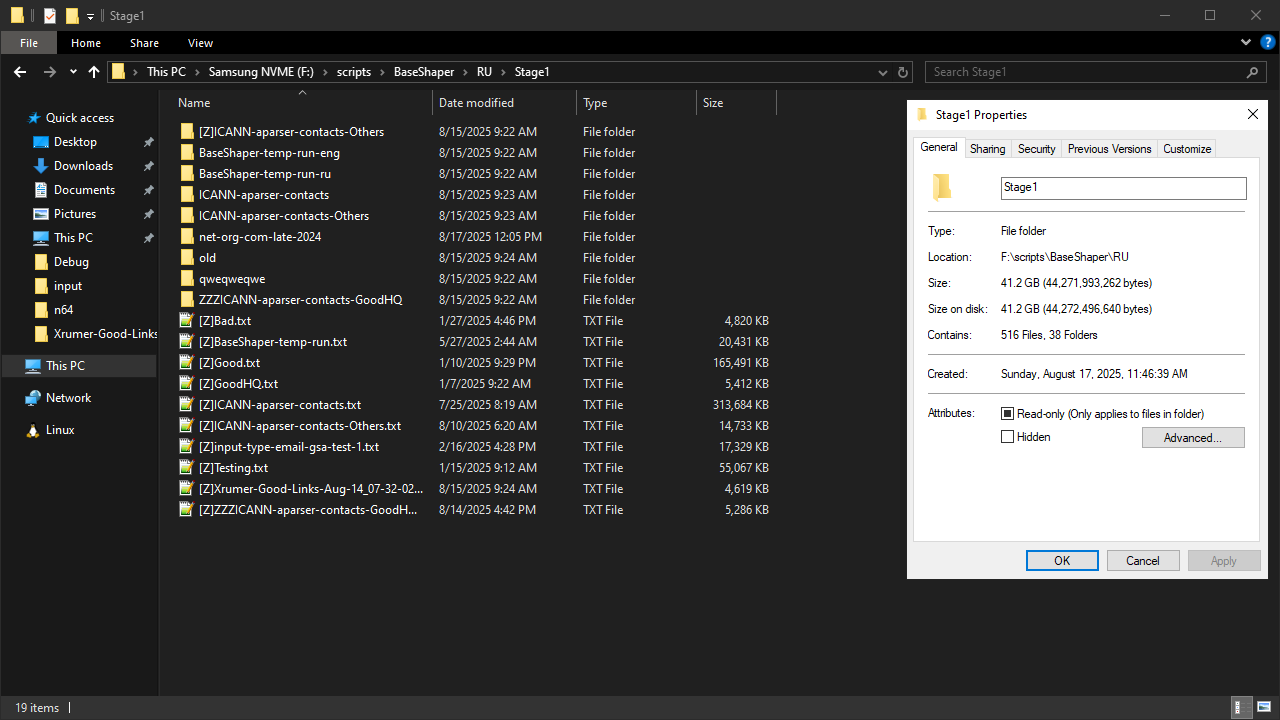
Task: Enable the Hidden attribute checkbox
Action: coord(1008,437)
